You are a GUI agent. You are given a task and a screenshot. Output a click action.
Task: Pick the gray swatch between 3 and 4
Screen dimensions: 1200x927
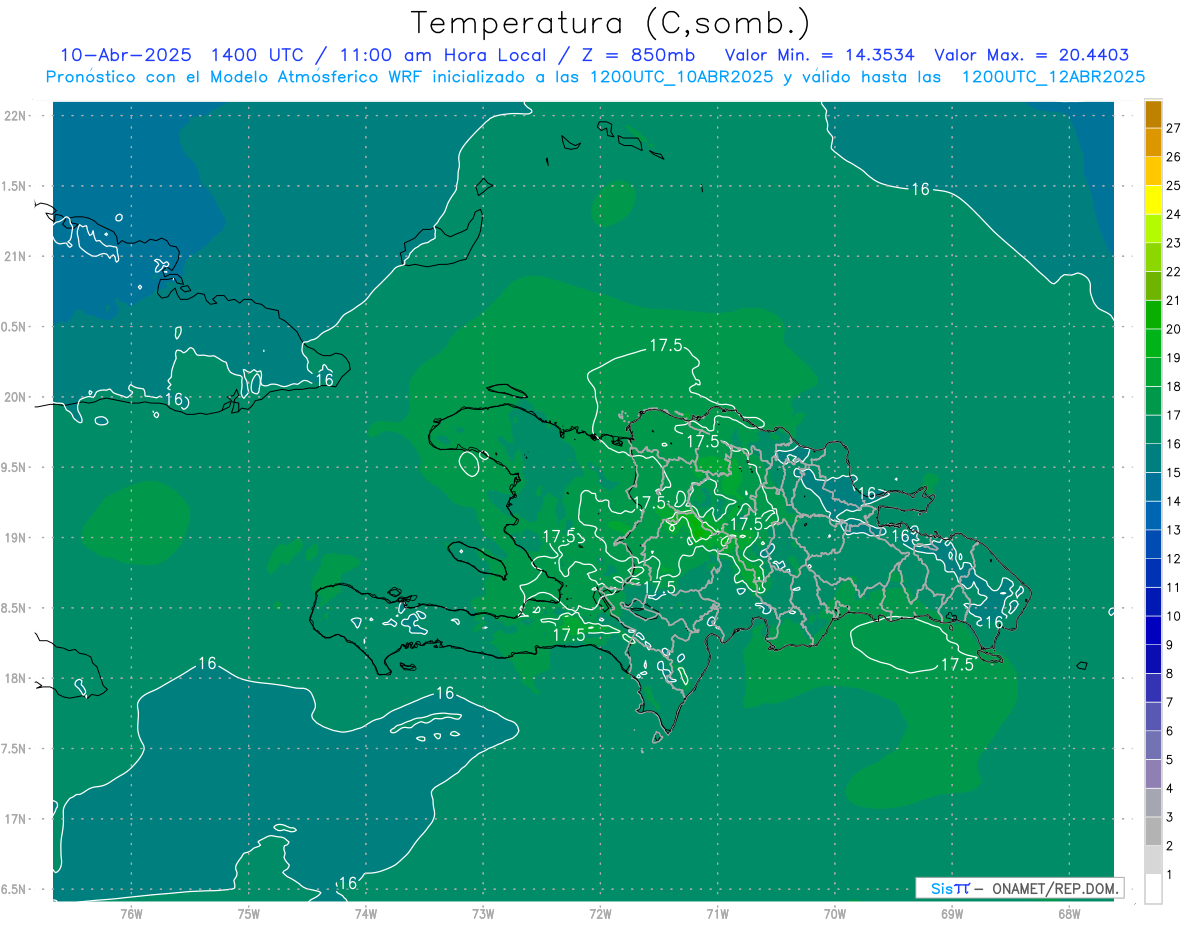coord(1153,803)
